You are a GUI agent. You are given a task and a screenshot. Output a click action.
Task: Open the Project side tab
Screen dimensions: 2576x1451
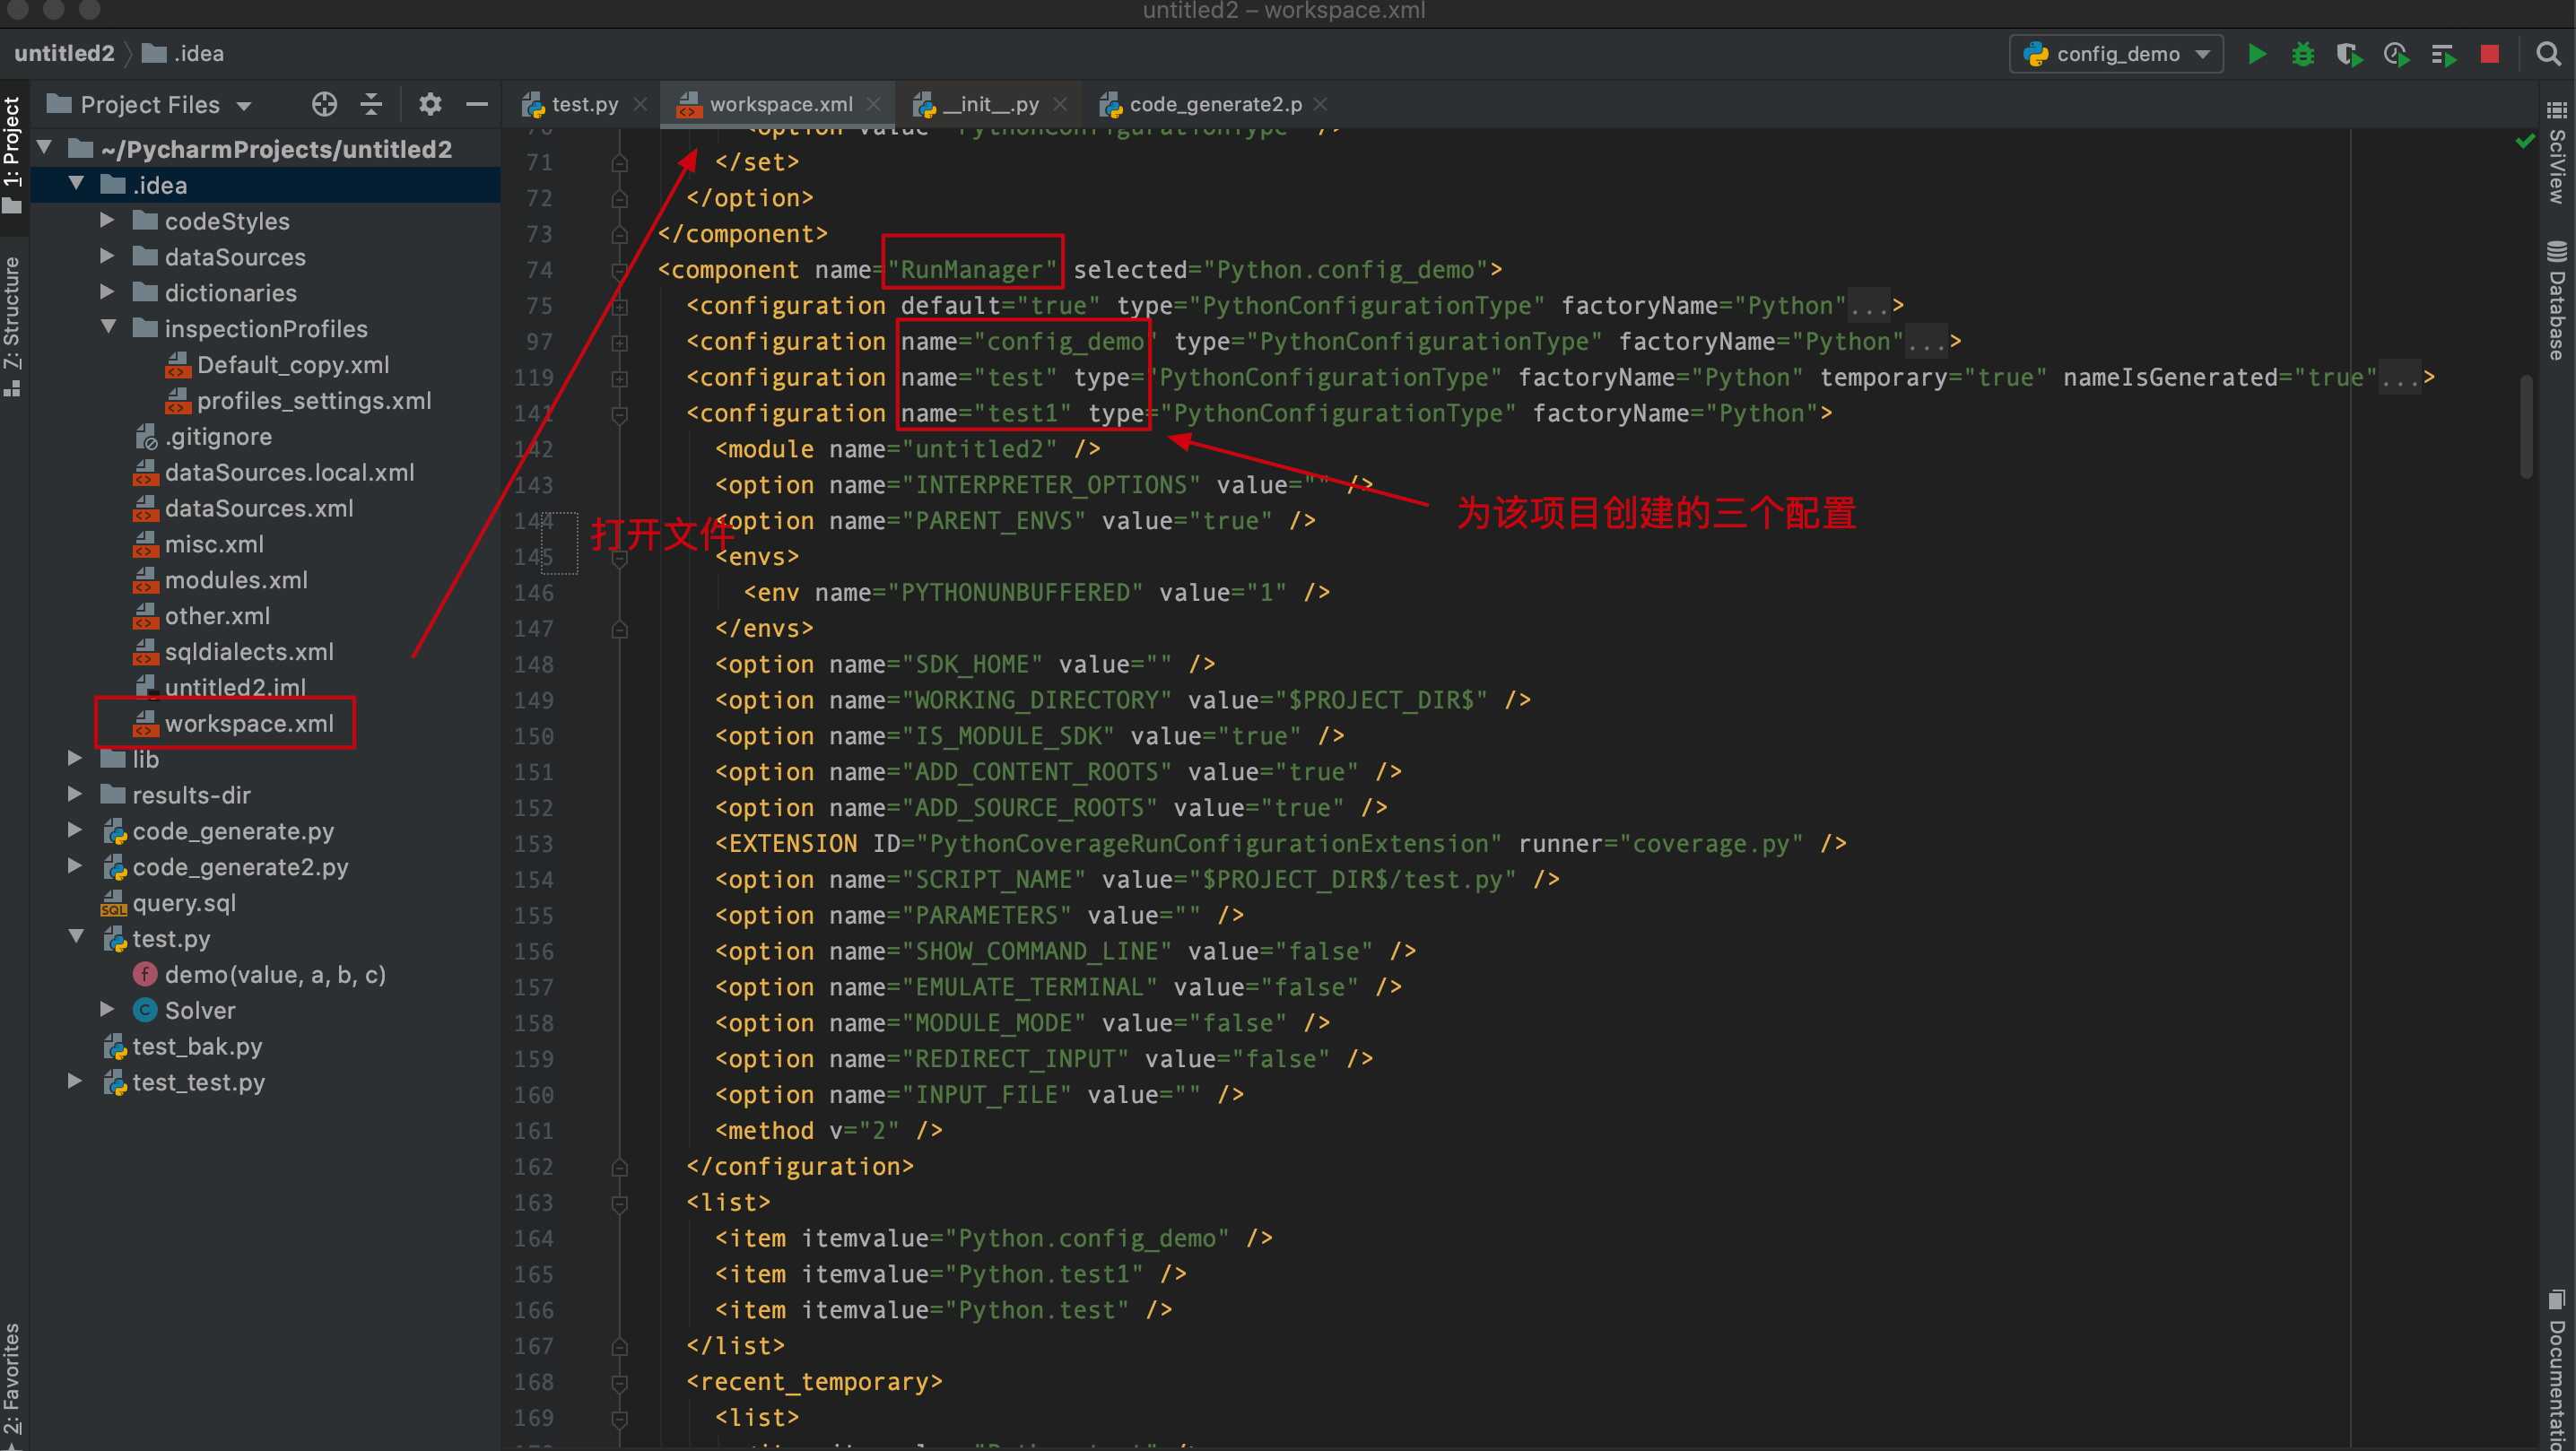tap(12, 155)
